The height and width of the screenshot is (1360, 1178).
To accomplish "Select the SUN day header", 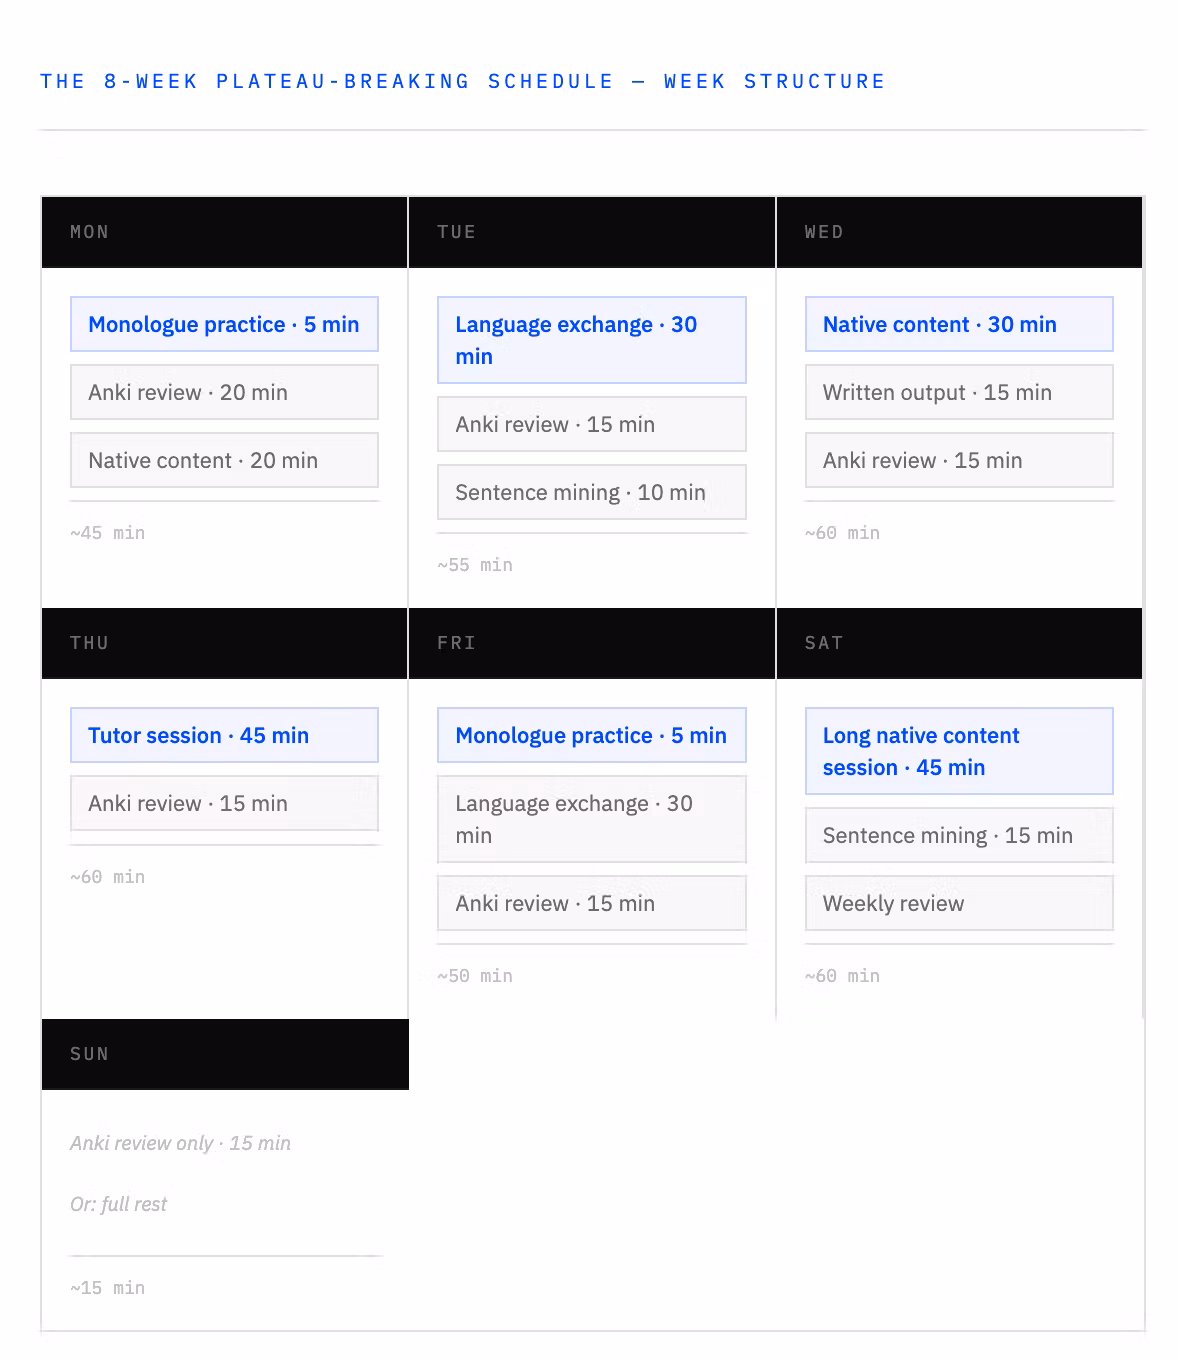I will point(225,1054).
